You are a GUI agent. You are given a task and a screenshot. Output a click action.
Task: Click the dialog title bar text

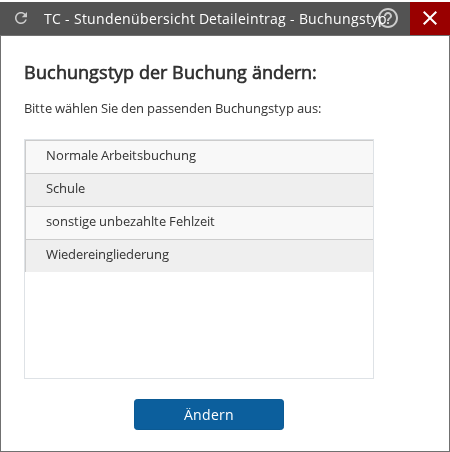217,19
